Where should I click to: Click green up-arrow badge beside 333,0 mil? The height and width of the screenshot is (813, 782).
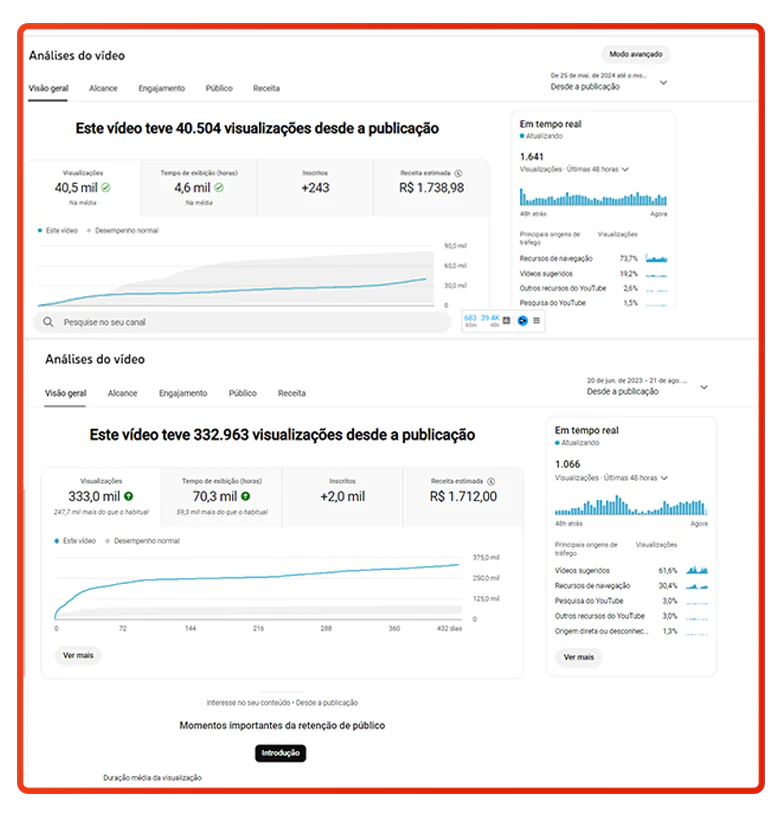tap(129, 496)
